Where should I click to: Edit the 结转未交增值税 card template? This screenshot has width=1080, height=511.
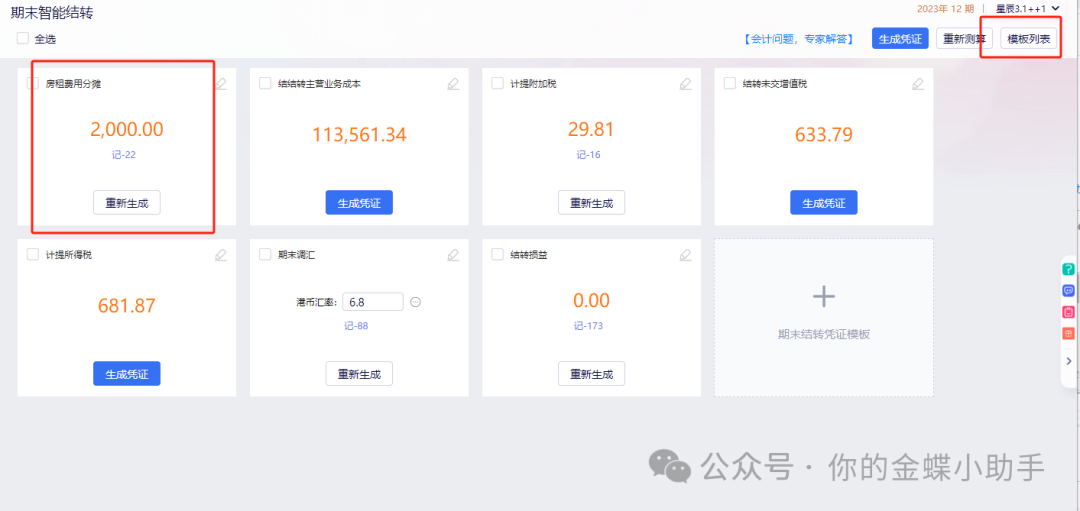[x=917, y=84]
